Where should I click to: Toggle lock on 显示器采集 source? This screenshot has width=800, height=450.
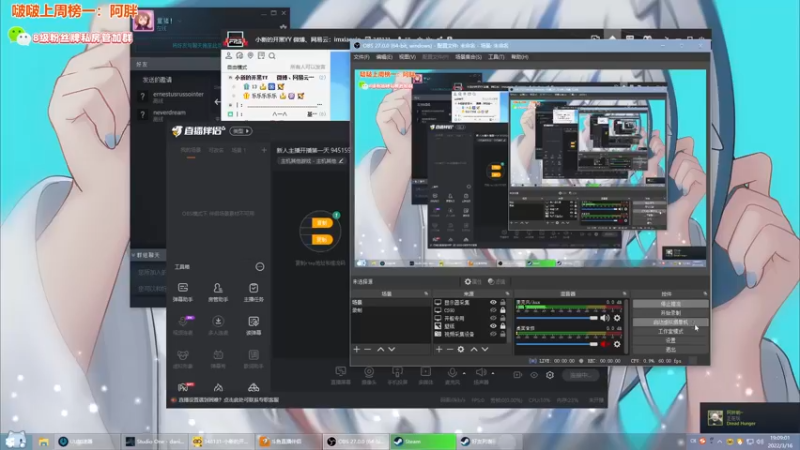pos(503,303)
